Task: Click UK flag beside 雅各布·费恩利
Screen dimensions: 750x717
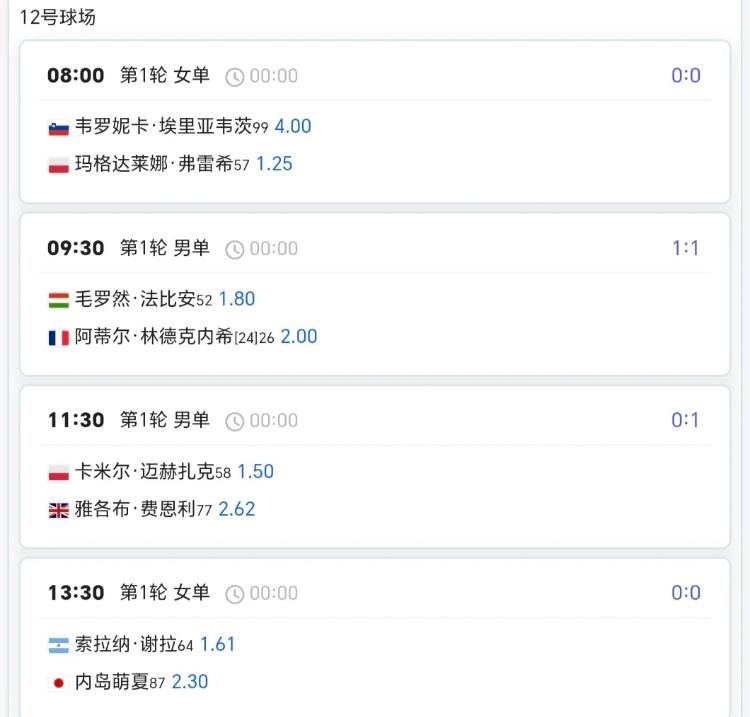Action: pos(58,511)
